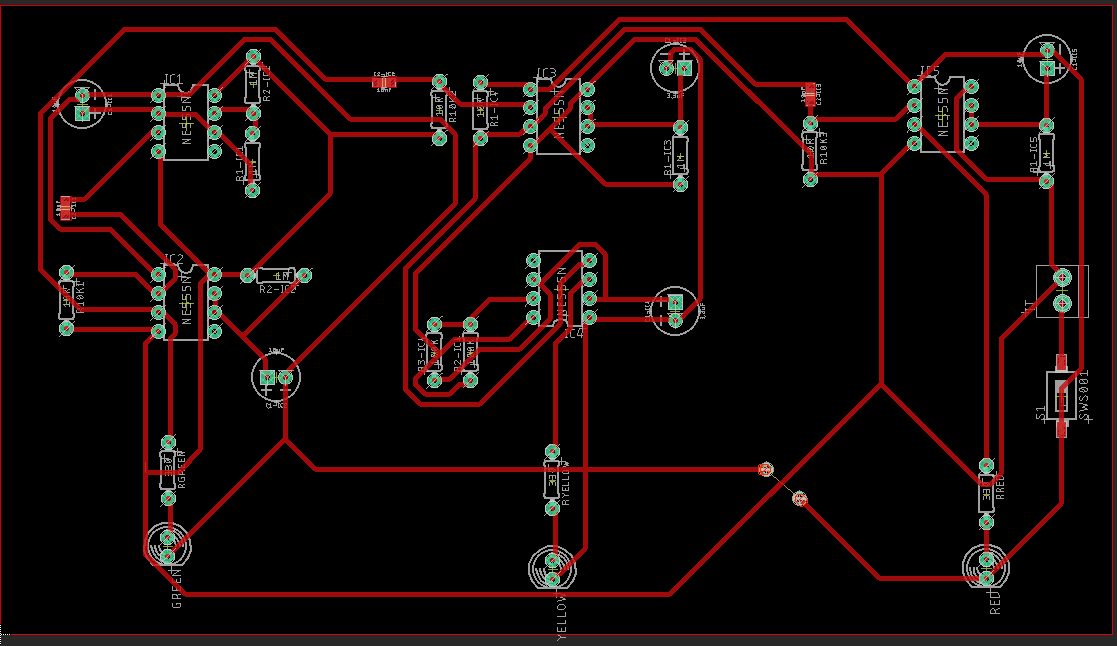The width and height of the screenshot is (1117, 646).
Task: Click the R1-IC1 resistor
Action: (252, 162)
